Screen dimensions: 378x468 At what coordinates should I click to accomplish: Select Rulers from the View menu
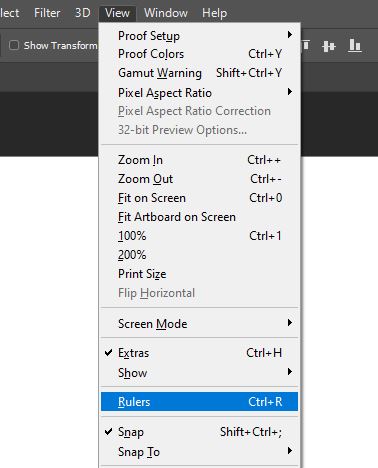[x=199, y=402]
